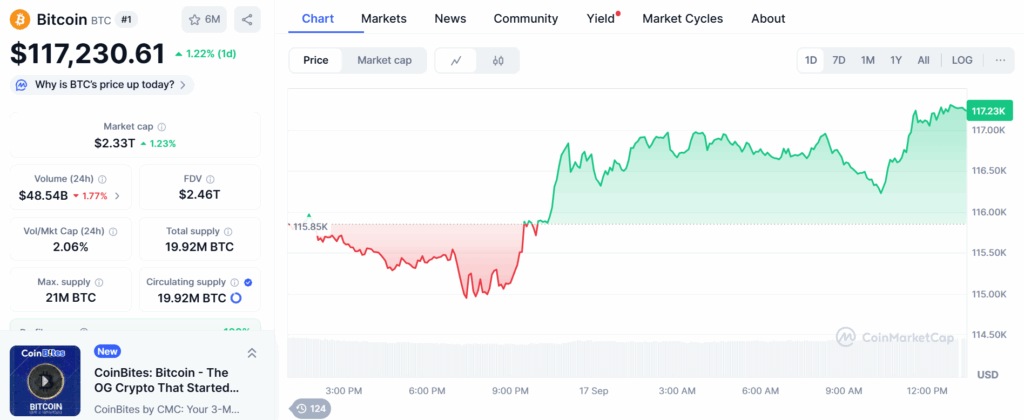Open the Markets tab
This screenshot has width=1024, height=420.
click(384, 18)
